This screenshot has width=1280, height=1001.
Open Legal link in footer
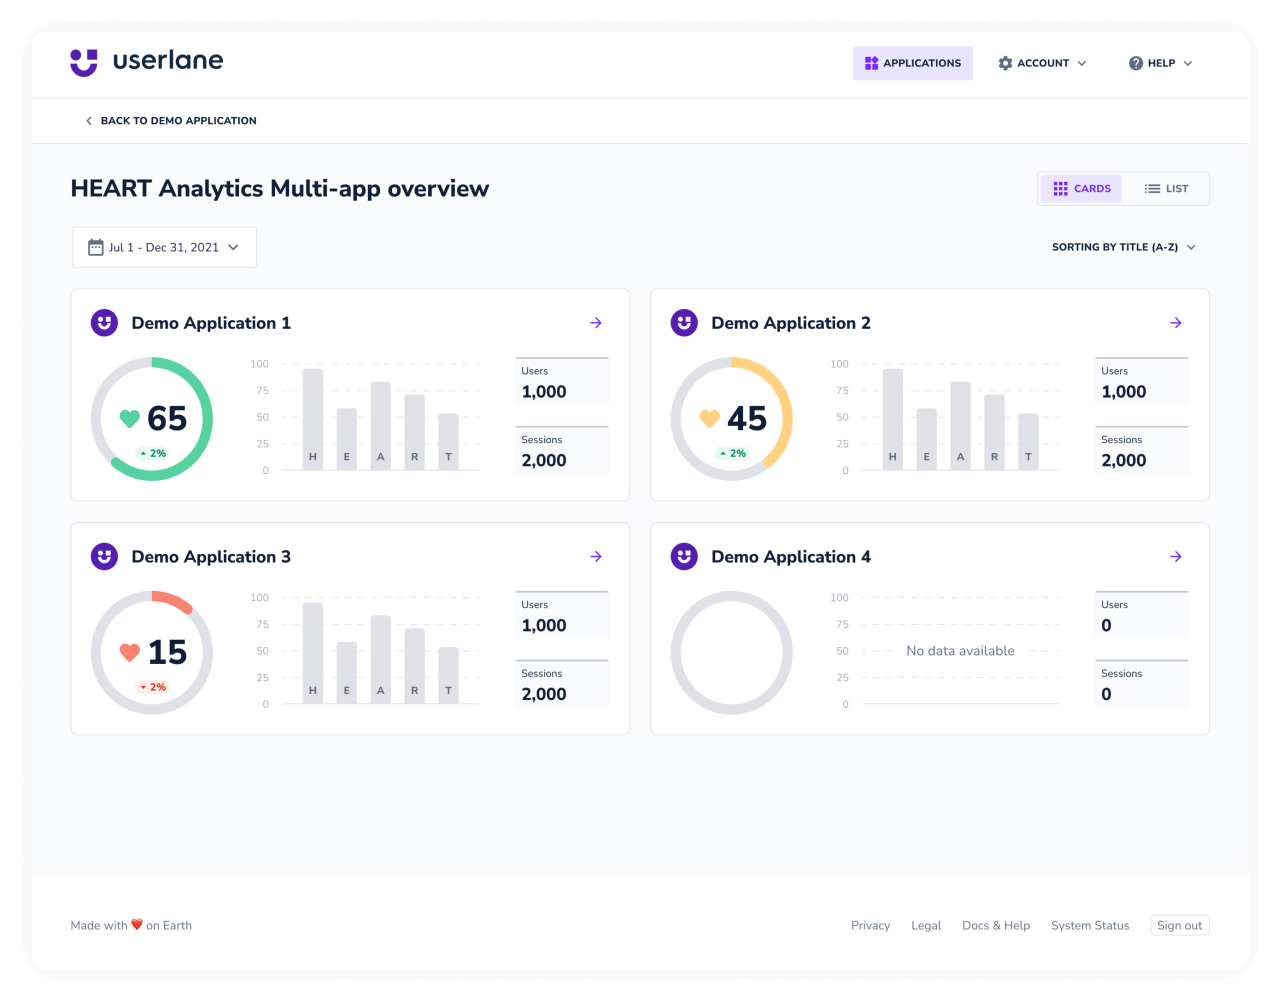coord(926,926)
